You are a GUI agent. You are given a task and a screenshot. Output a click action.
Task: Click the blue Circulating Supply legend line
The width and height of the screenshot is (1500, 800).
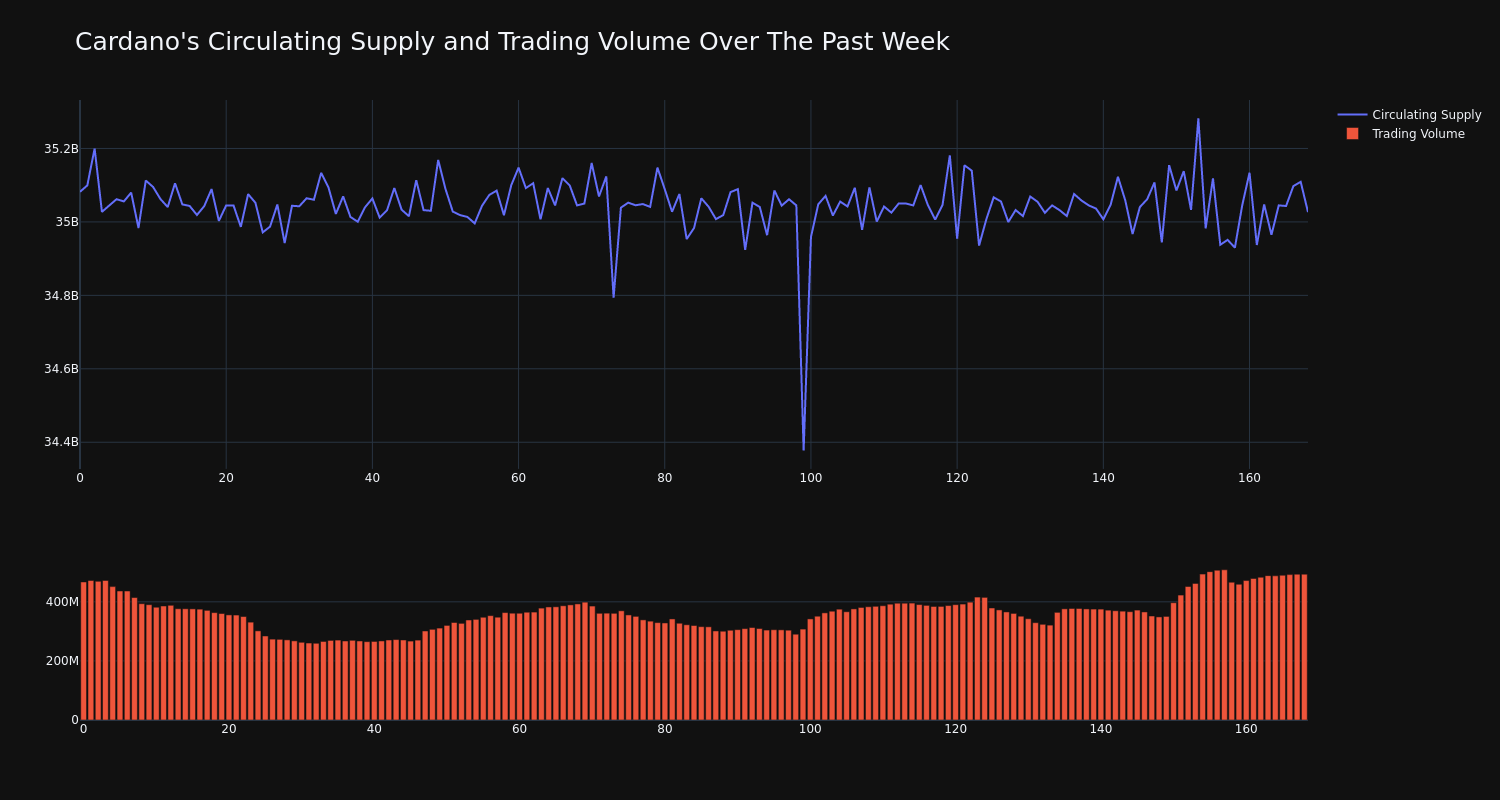(x=1352, y=115)
